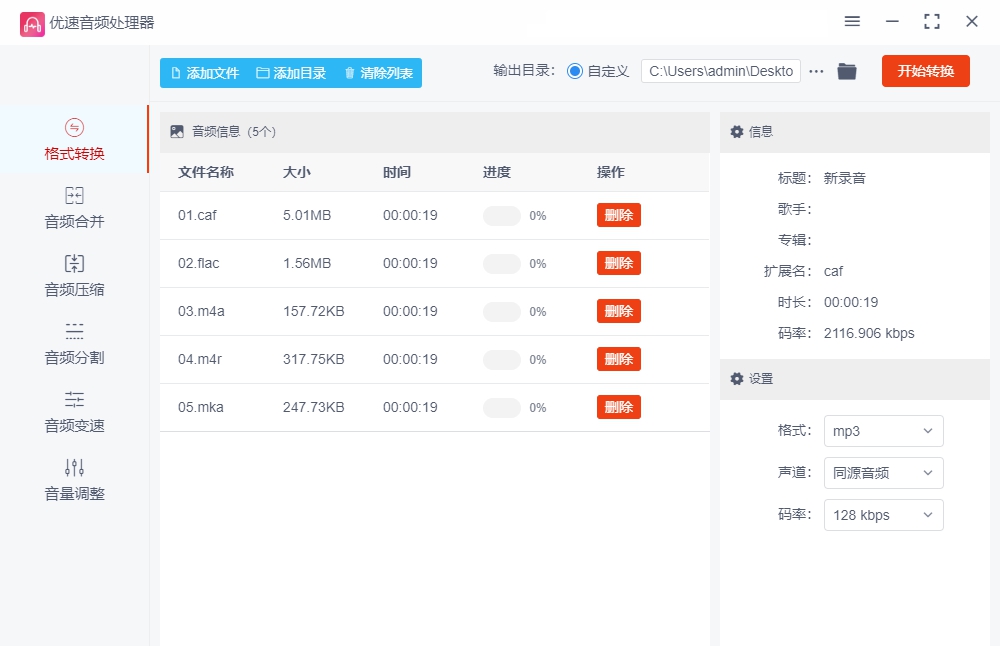Expand the 声道 channel dropdown
Viewport: 1000px width, 646px height.
(883, 473)
